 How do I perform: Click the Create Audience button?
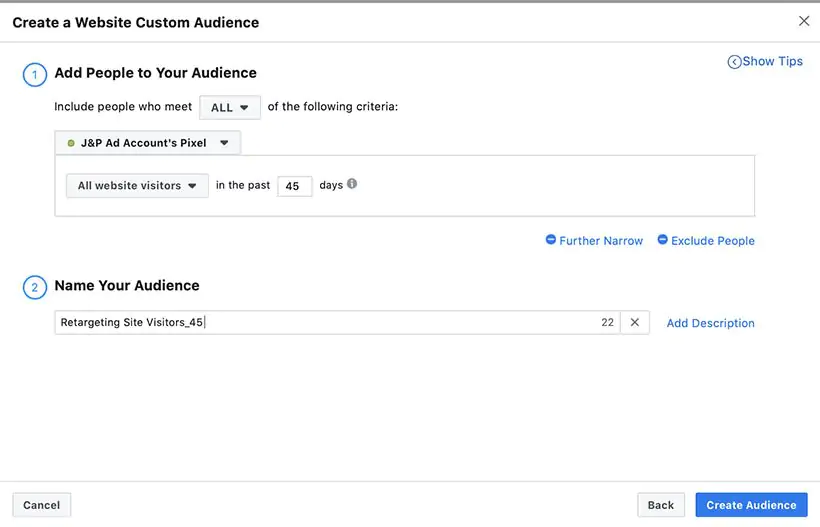pyautogui.click(x=751, y=505)
